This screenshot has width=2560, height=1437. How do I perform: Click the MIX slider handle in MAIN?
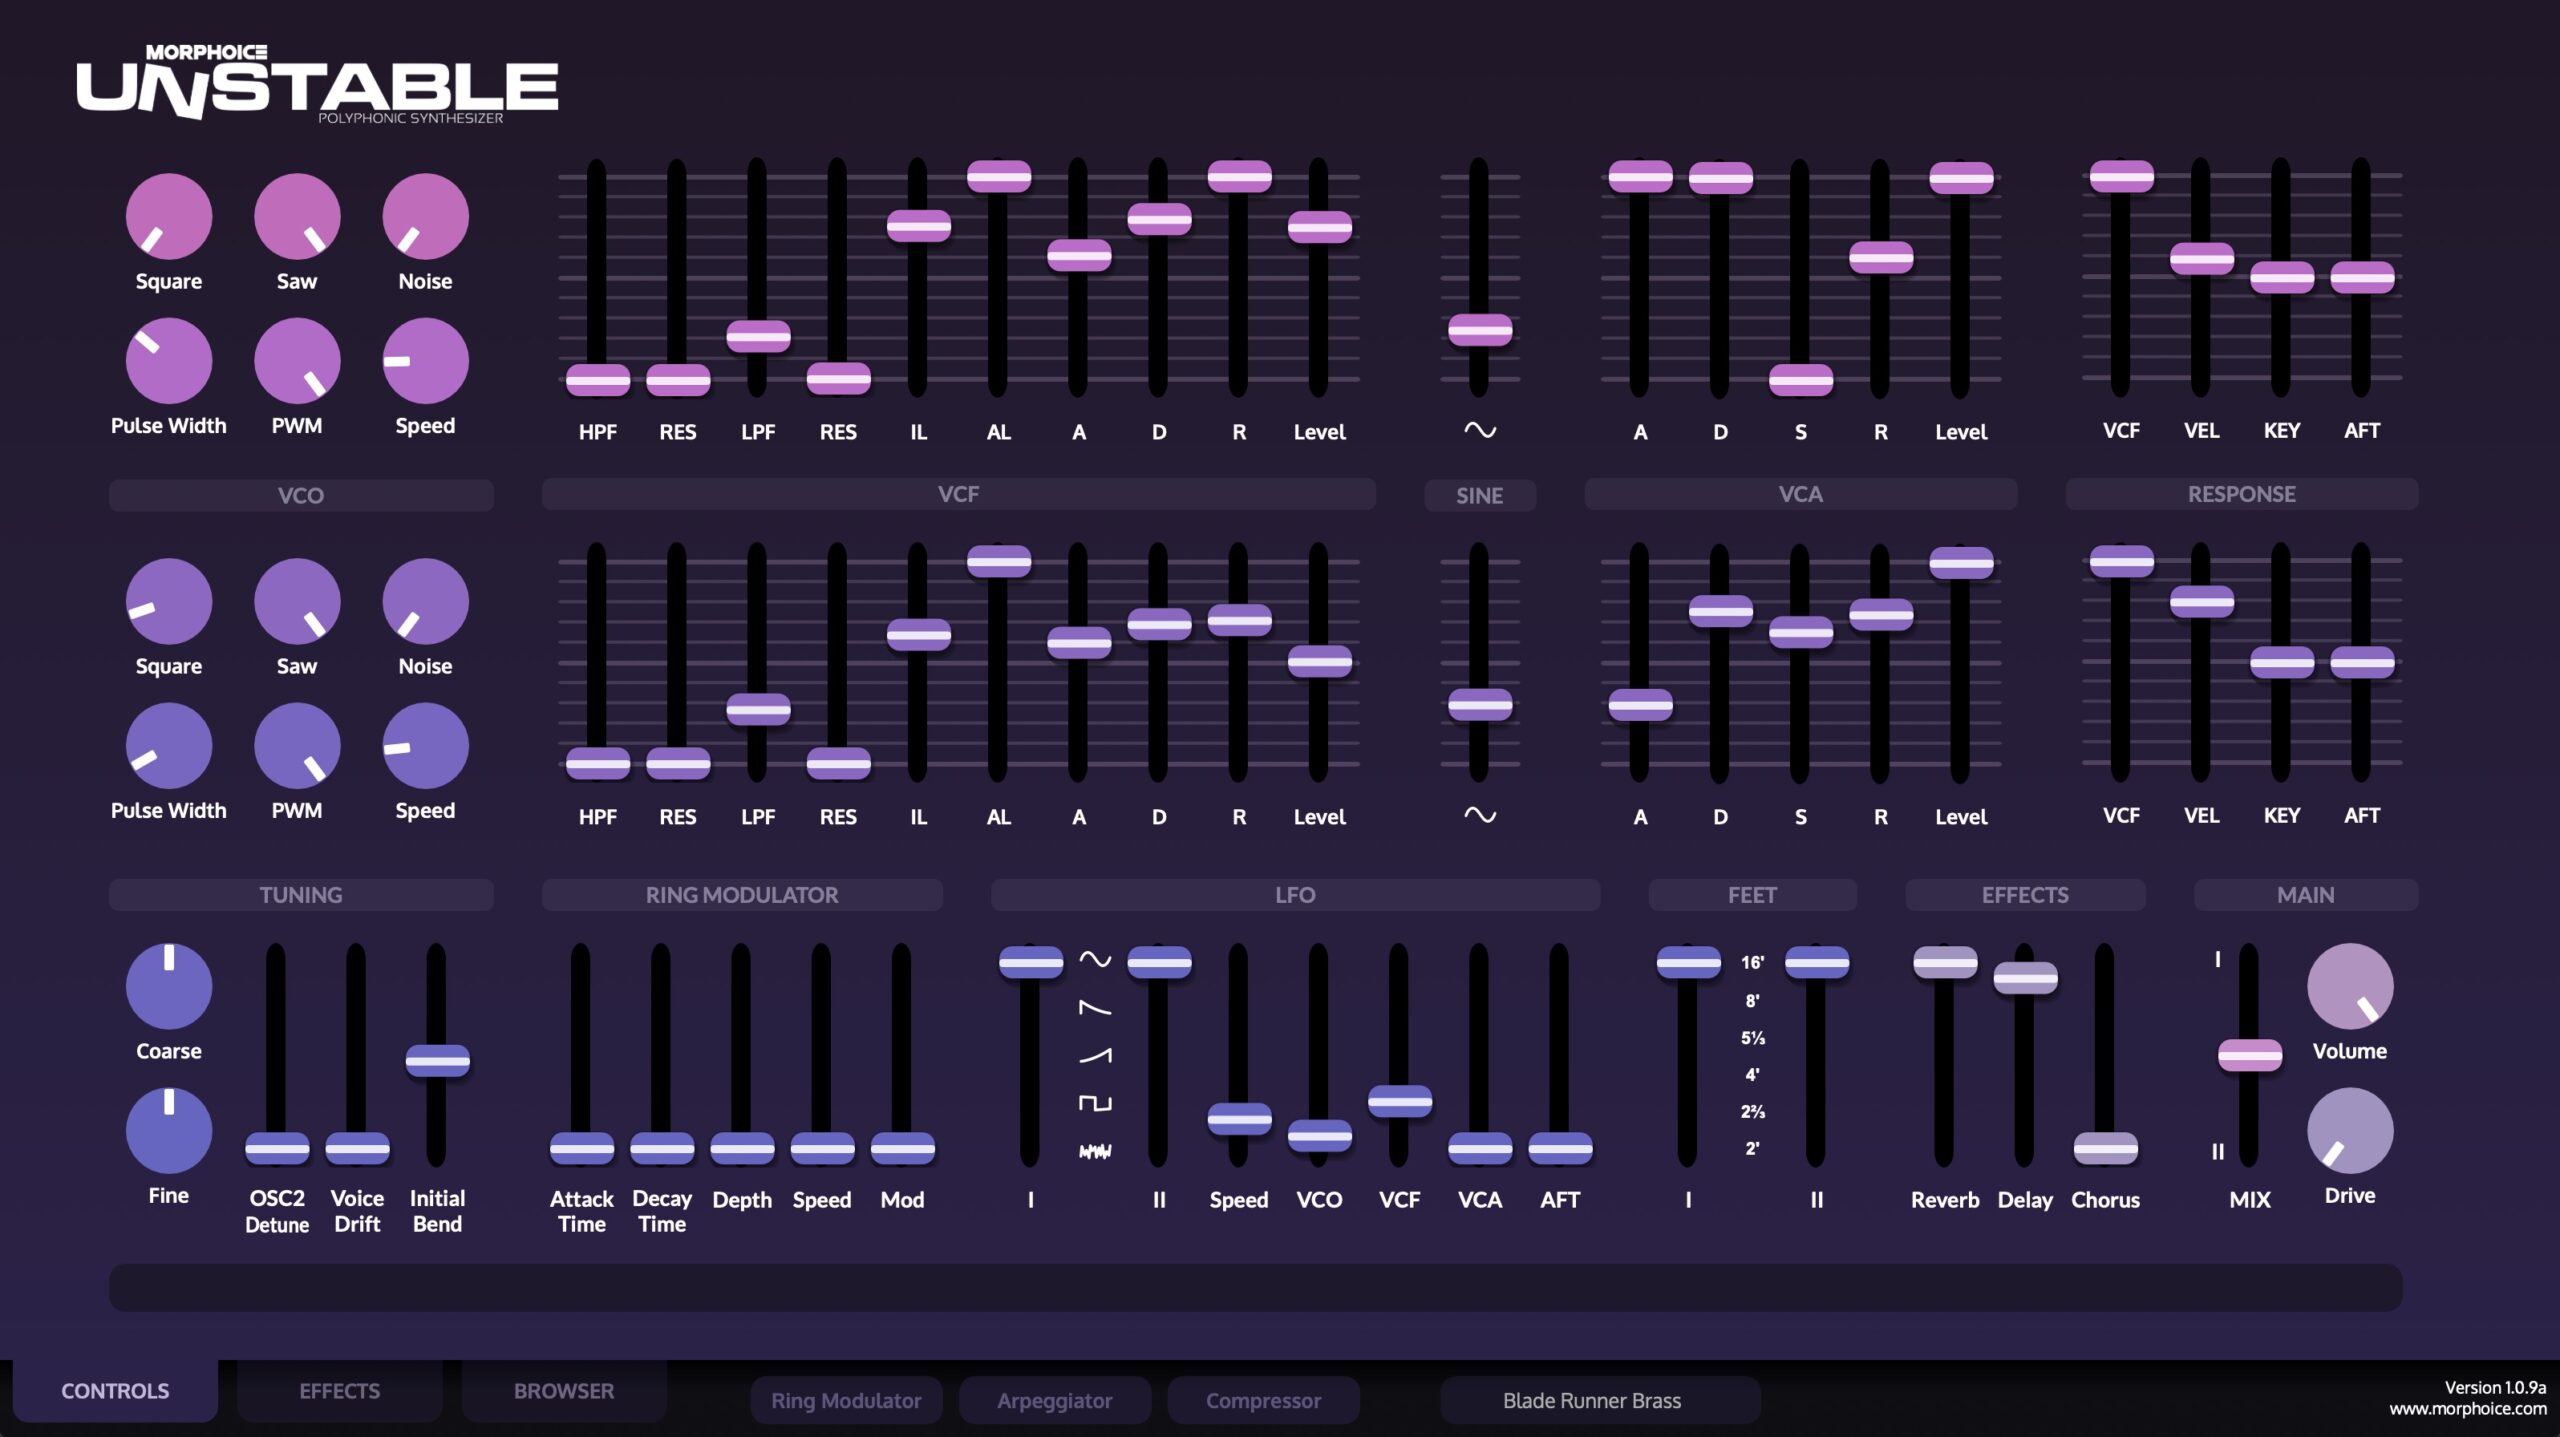click(2249, 1055)
